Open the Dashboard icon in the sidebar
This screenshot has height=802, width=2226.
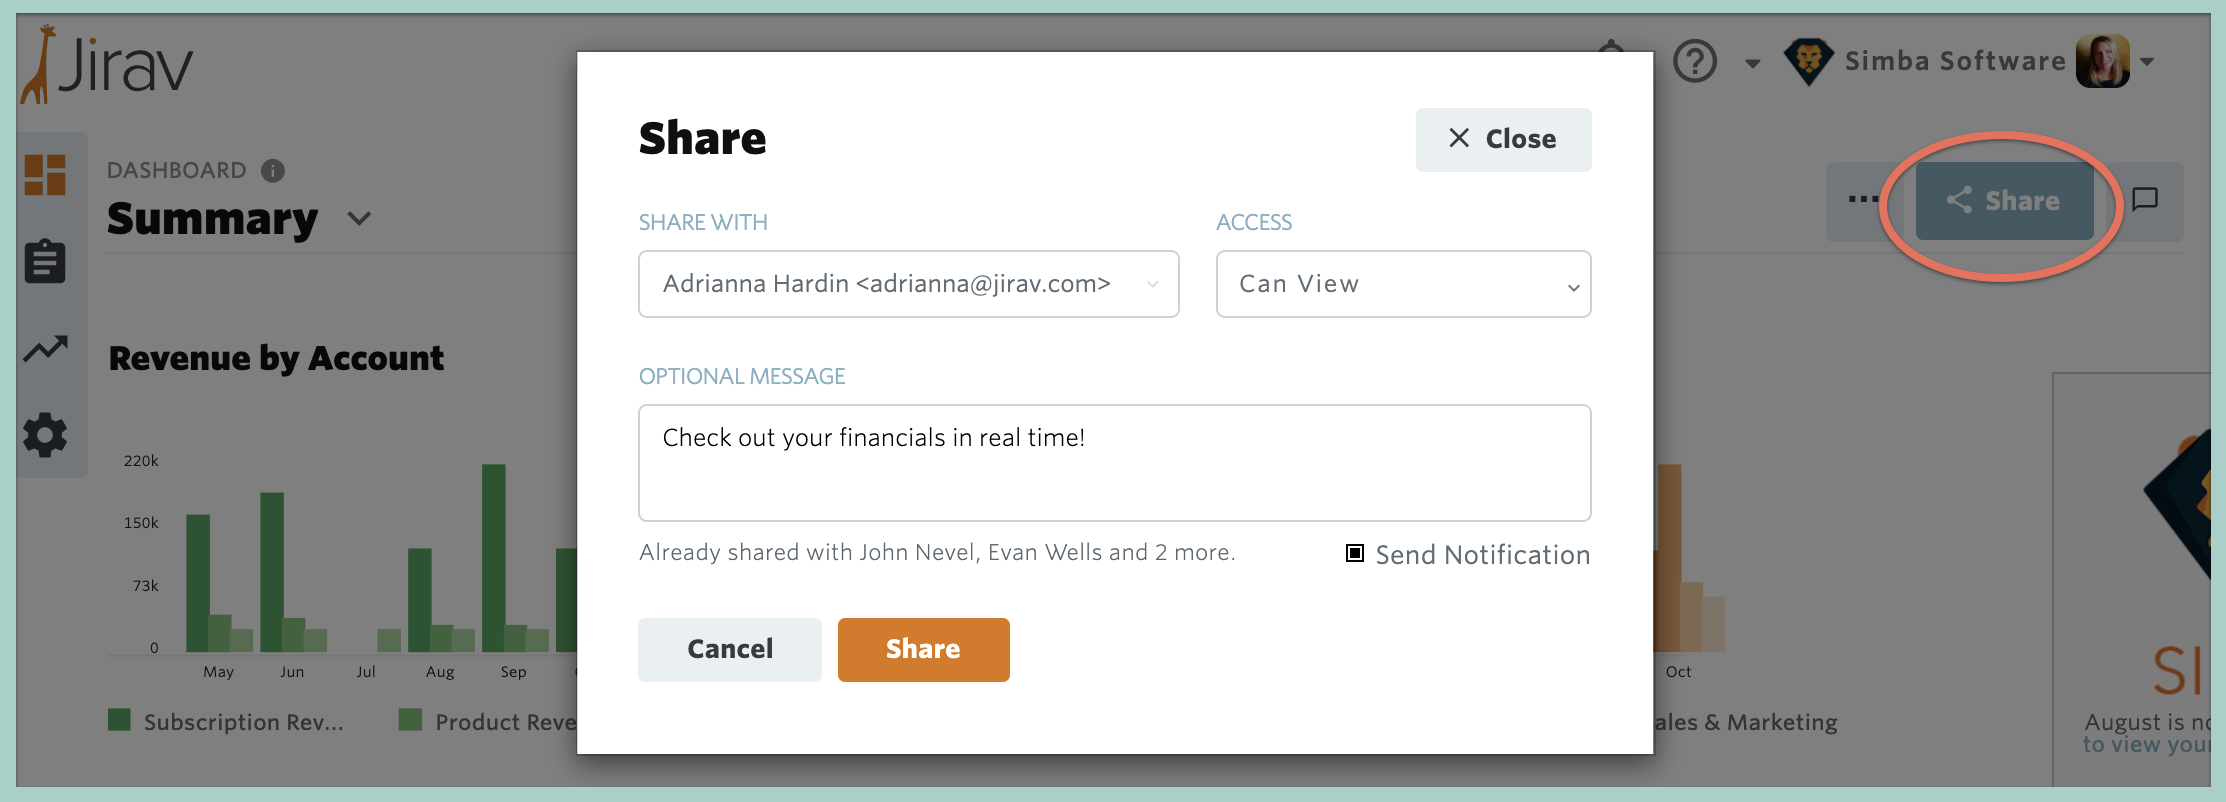click(x=45, y=175)
